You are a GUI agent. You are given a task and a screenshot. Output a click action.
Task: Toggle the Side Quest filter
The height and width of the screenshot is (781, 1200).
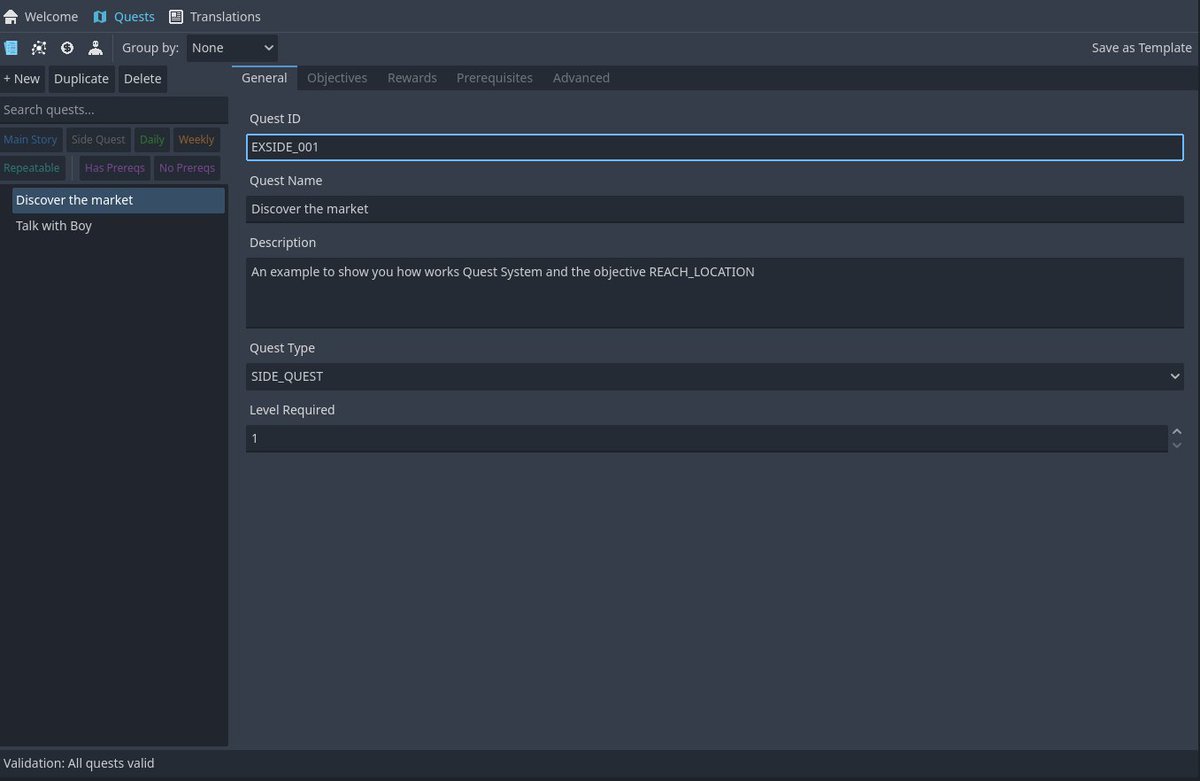click(98, 140)
